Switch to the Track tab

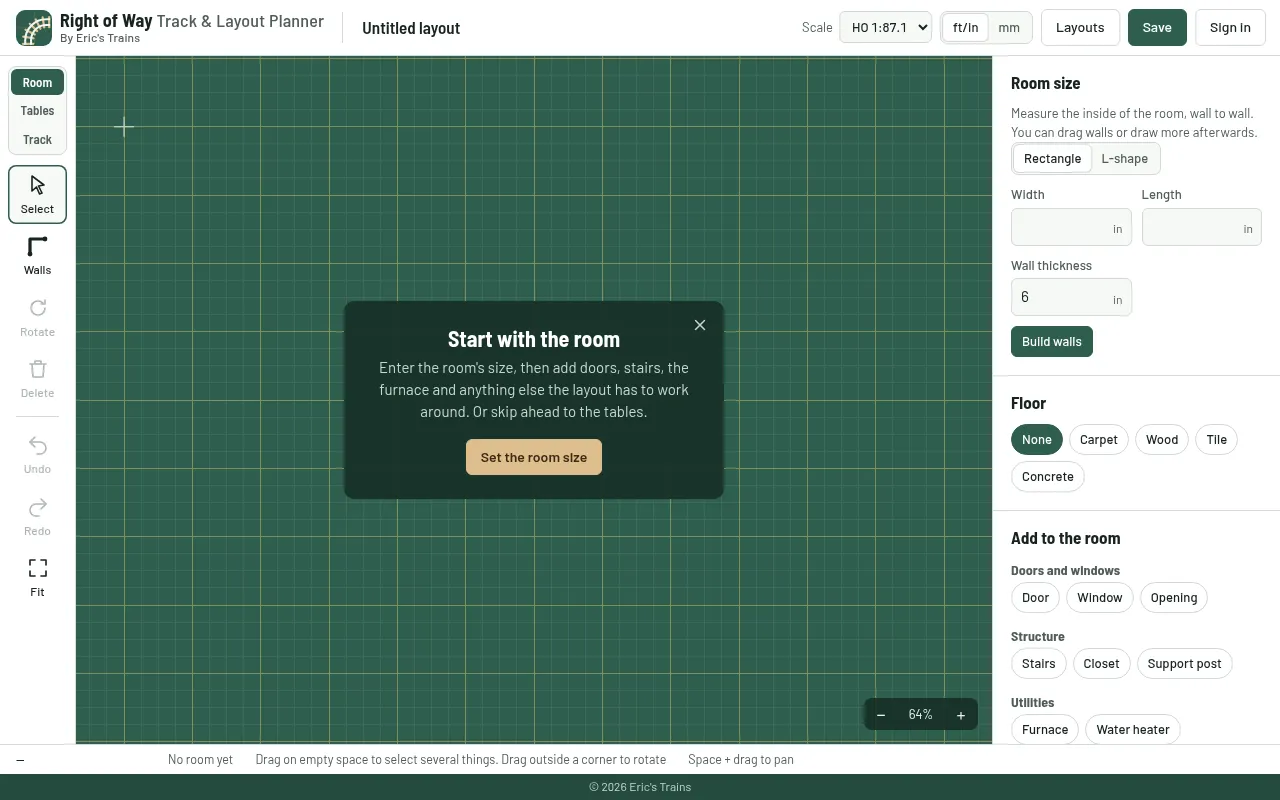point(38,140)
